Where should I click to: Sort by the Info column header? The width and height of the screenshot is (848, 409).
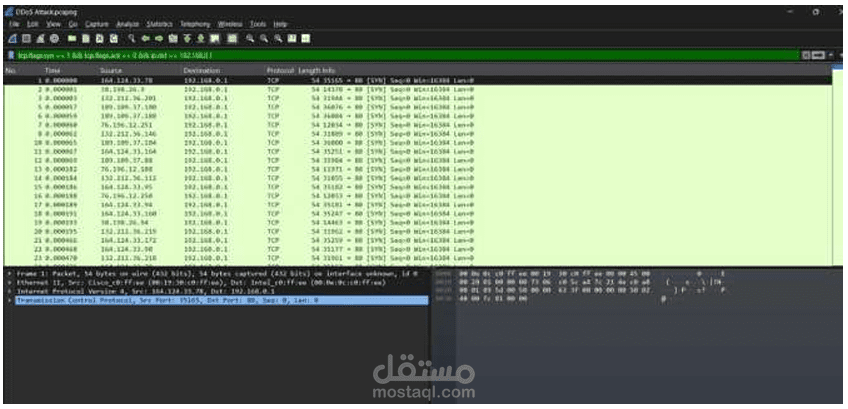pos(329,71)
